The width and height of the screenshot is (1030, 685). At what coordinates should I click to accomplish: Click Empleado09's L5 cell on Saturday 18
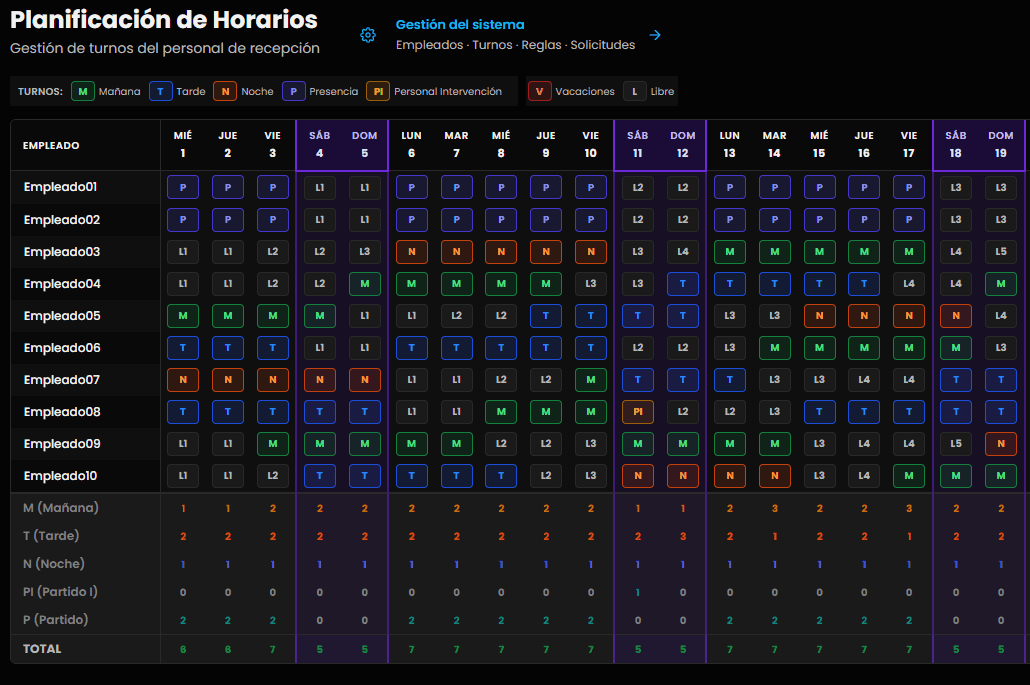(956, 444)
